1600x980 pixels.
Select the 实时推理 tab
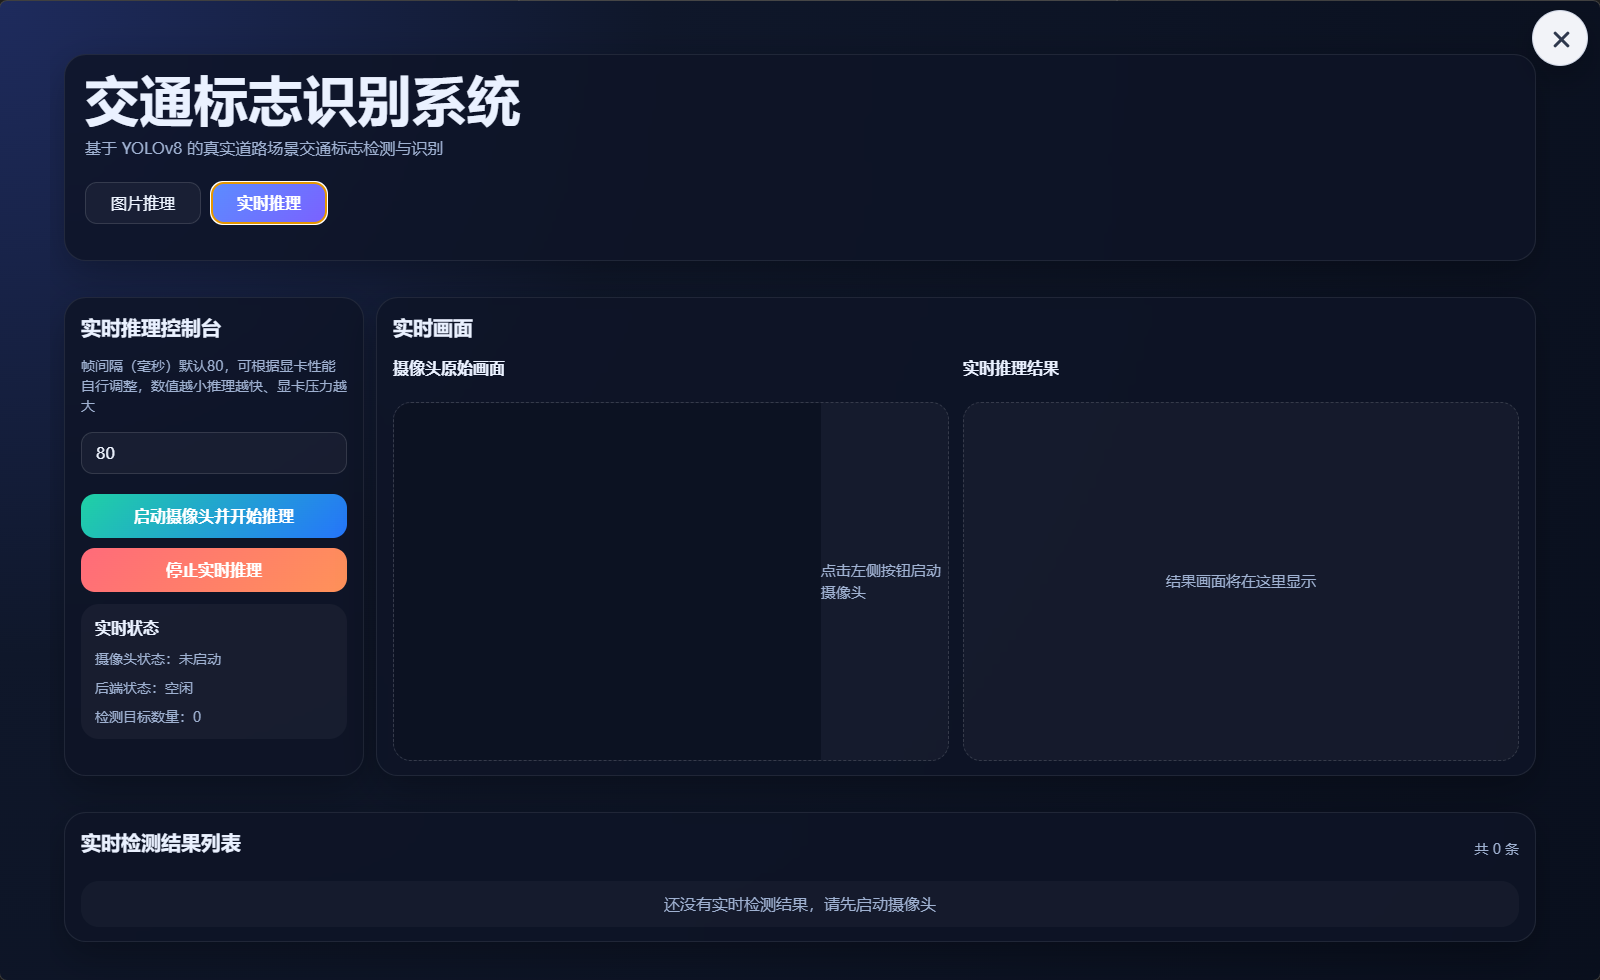tap(268, 203)
